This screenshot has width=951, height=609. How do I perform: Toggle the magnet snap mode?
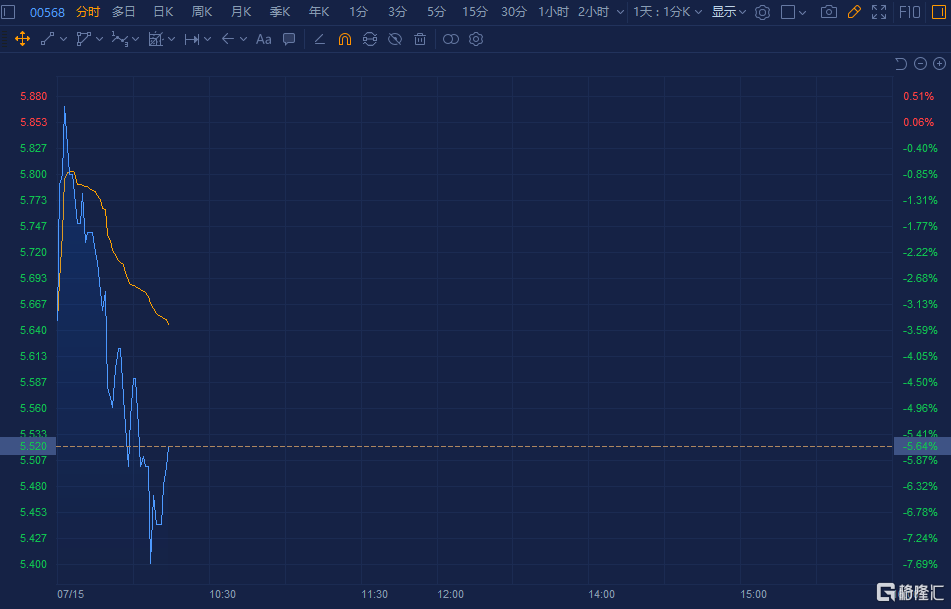(345, 39)
